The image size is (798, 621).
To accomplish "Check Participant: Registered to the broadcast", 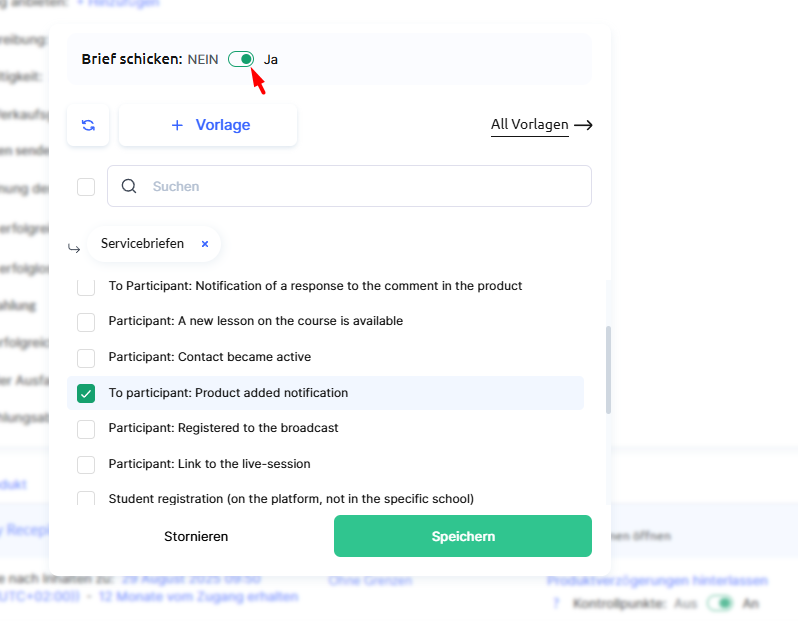I will coord(86,428).
